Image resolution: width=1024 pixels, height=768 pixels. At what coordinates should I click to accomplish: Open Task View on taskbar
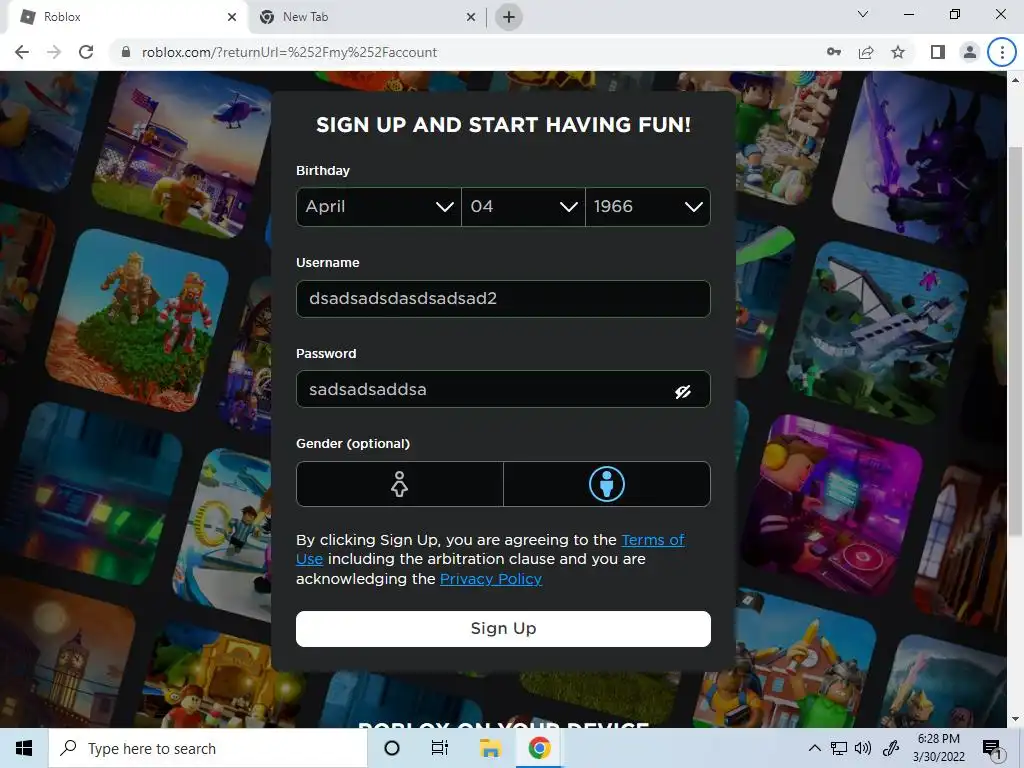click(440, 748)
